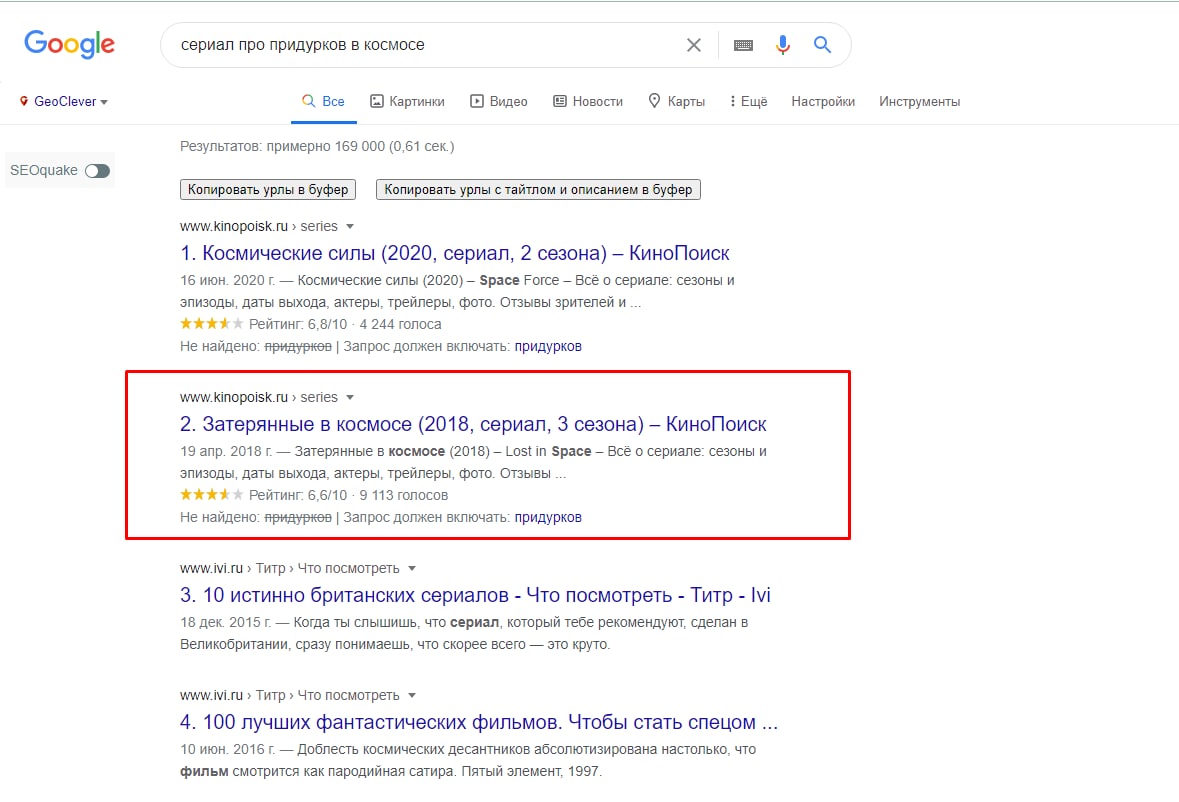This screenshot has width=1179, height=802.
Task: Click придурков link under Космические силы result
Action: pos(548,347)
